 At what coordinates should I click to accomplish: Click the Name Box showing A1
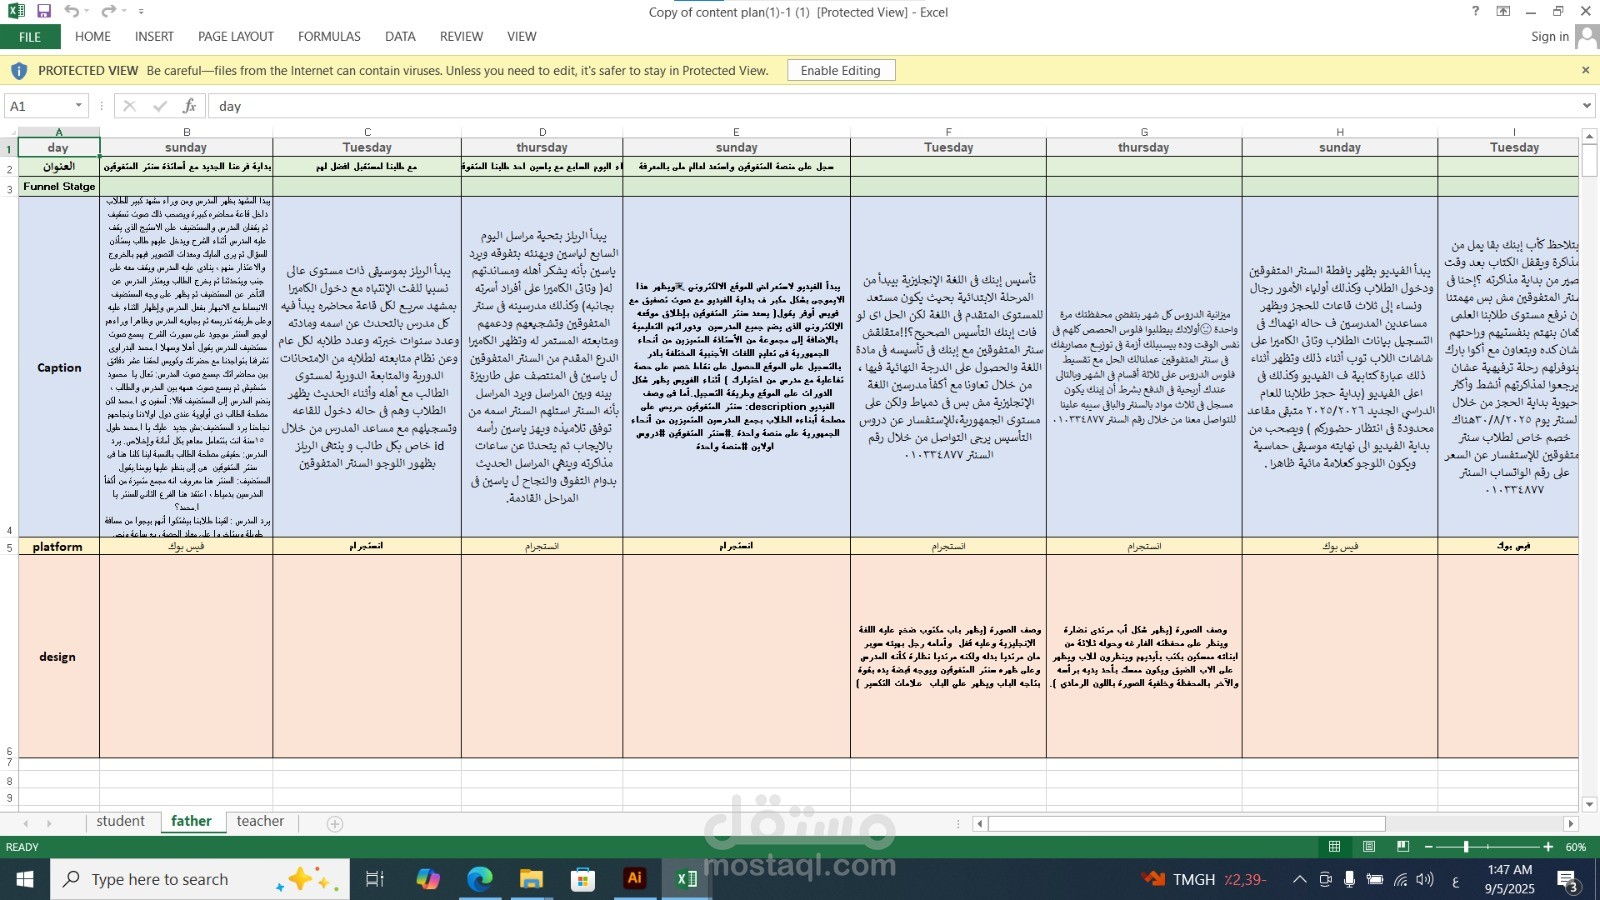(38, 106)
